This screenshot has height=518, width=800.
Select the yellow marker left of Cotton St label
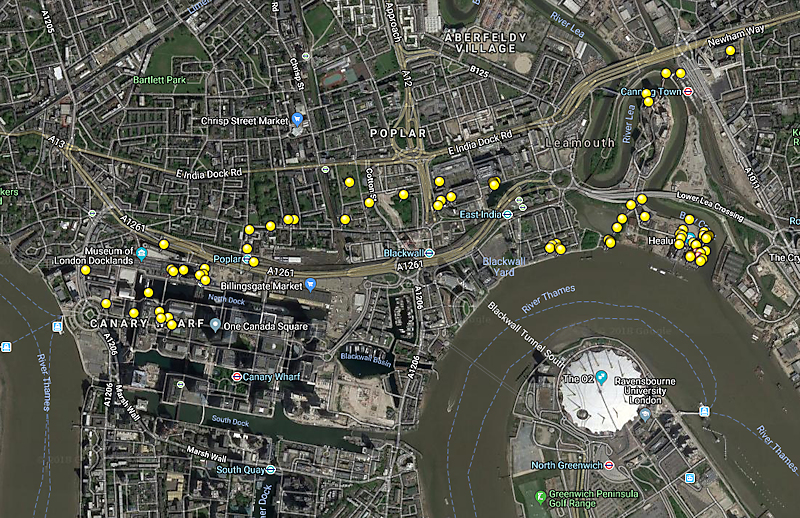pyautogui.click(x=349, y=182)
